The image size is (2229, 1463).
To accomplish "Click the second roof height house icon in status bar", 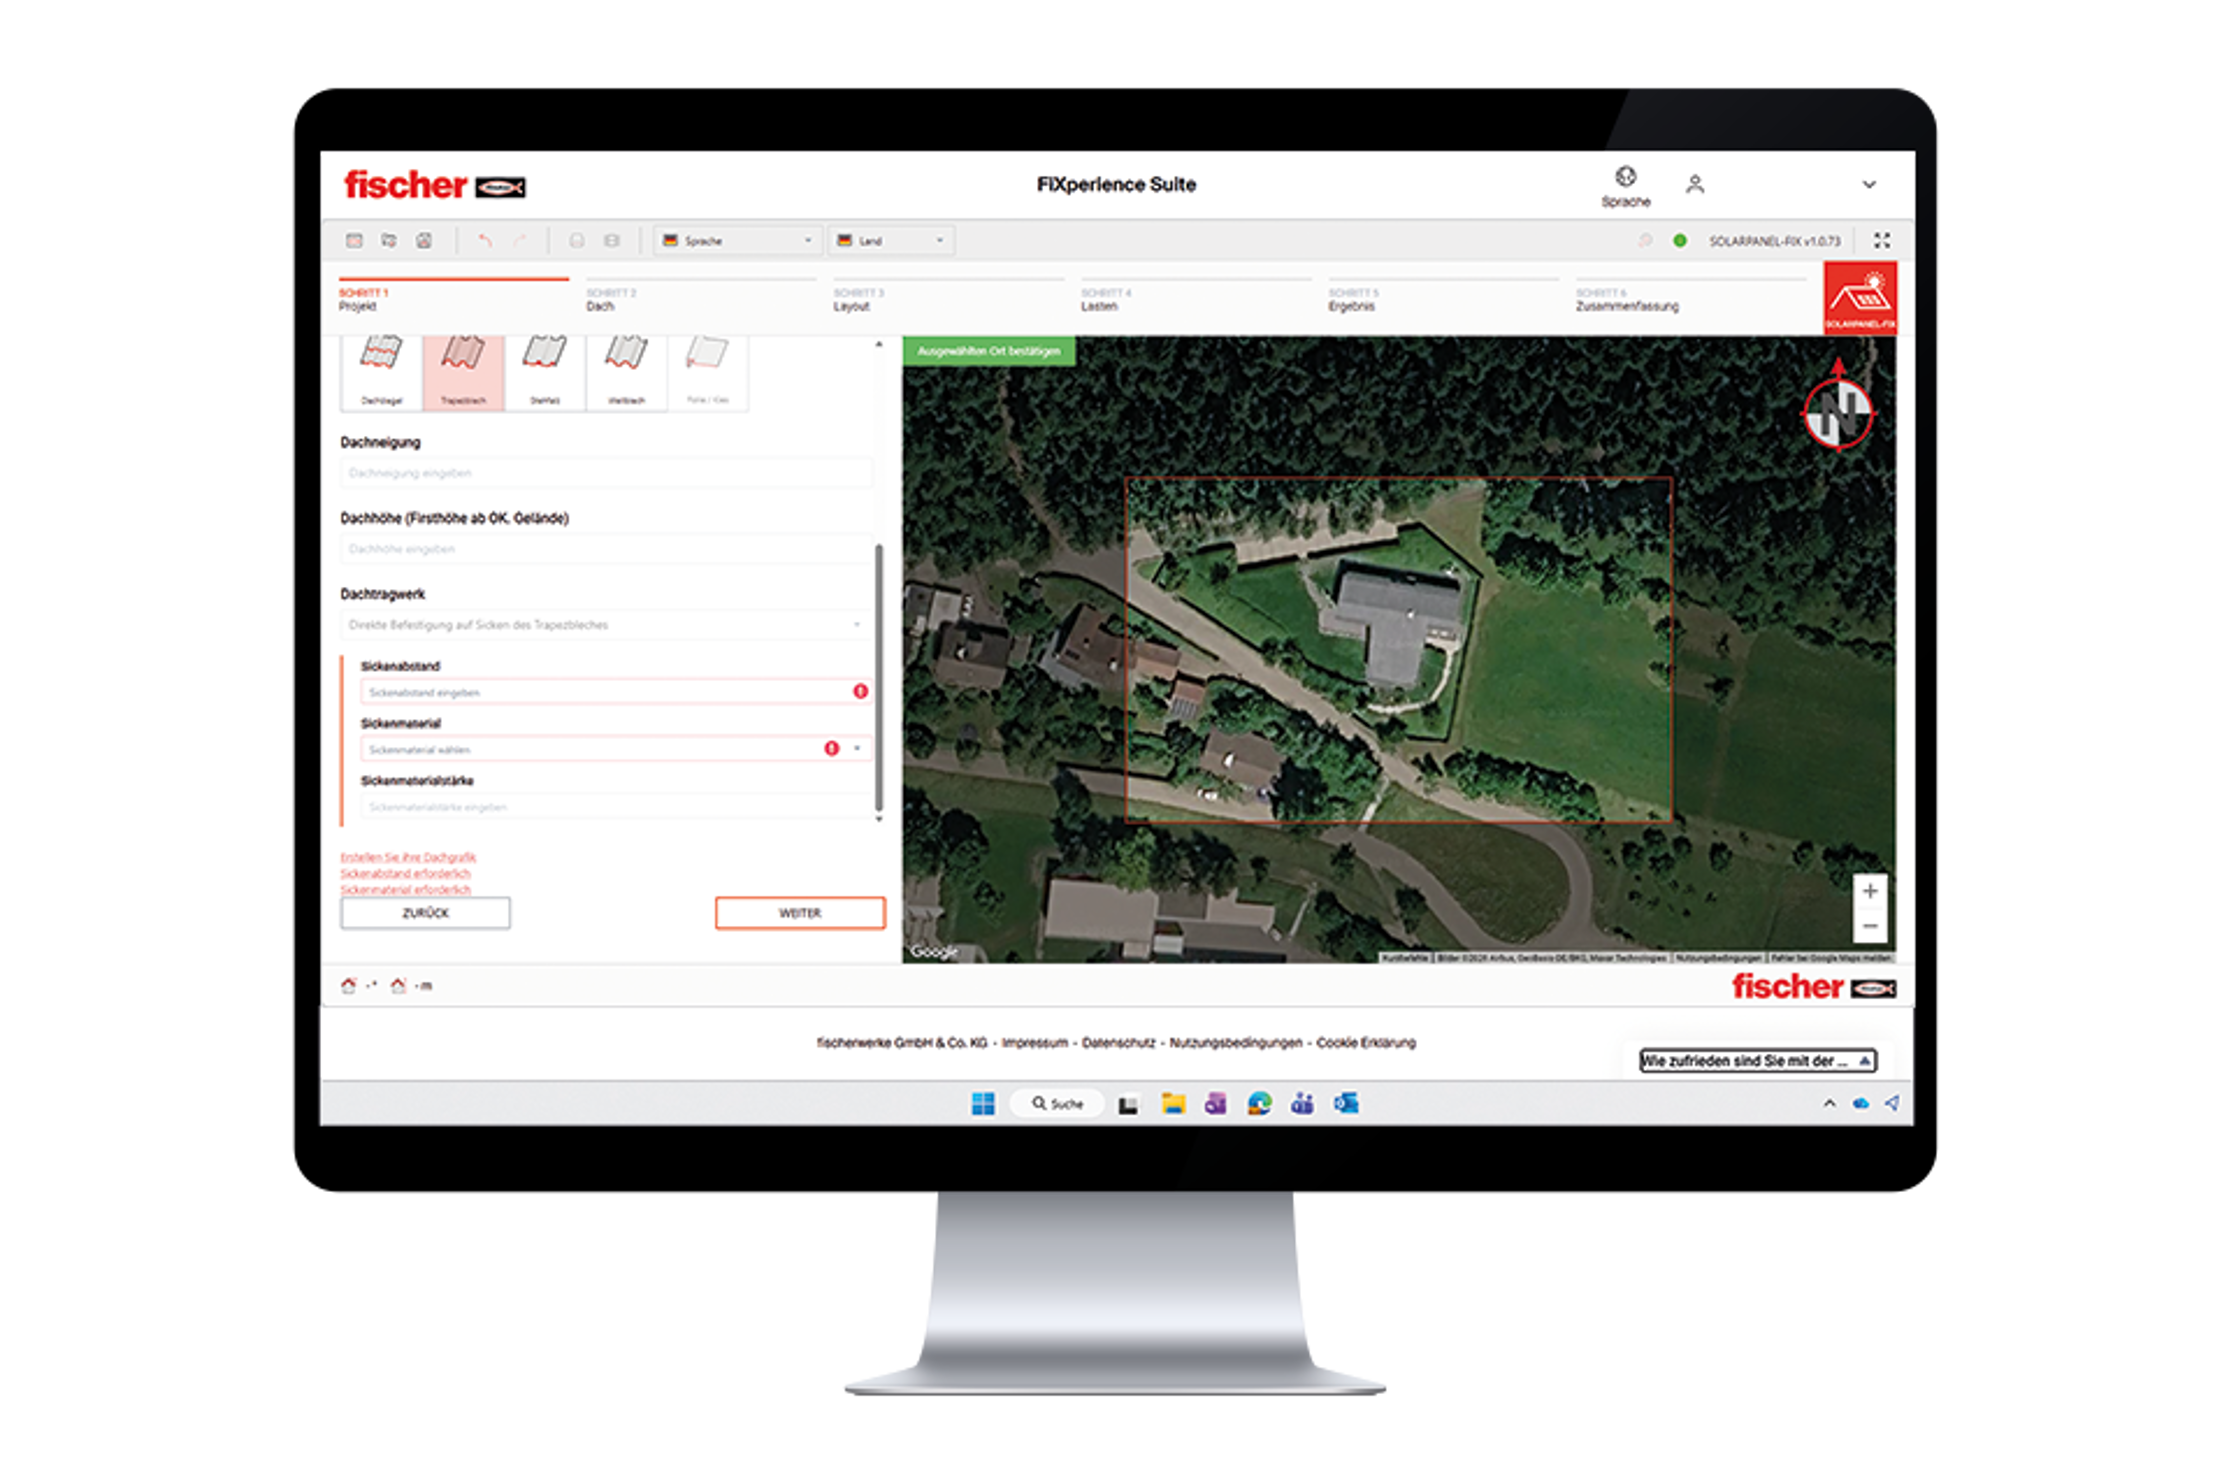I will pos(398,986).
